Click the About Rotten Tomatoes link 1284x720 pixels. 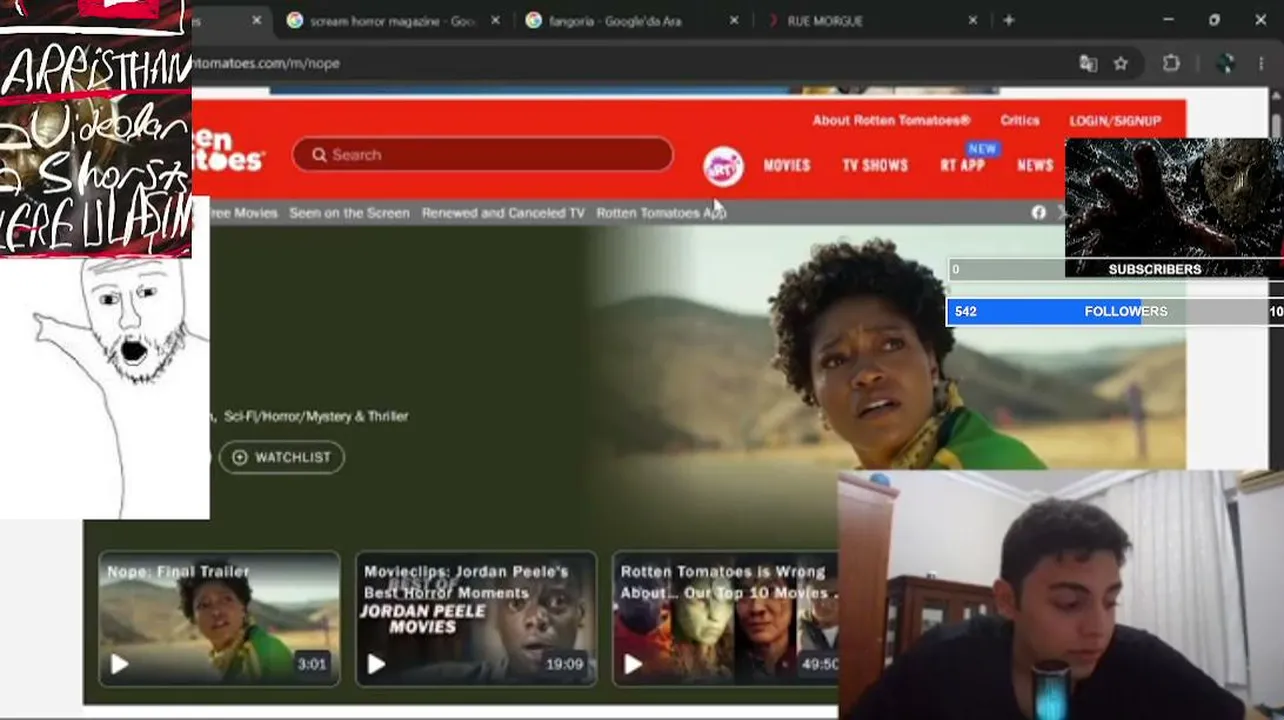[891, 120]
